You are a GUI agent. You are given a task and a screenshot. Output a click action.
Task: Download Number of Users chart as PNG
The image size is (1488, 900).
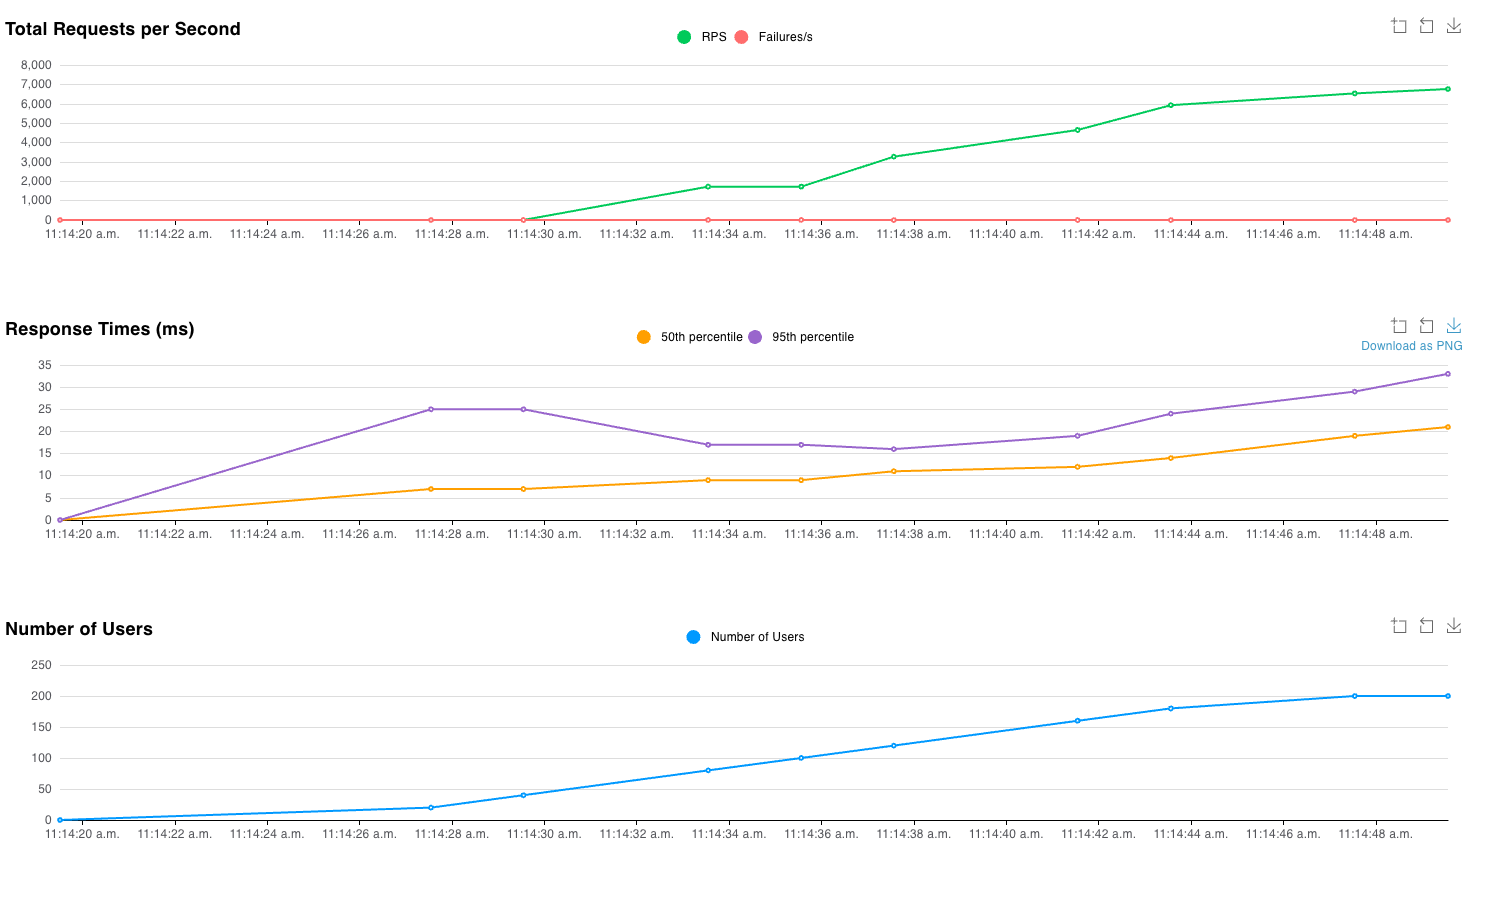1454,626
